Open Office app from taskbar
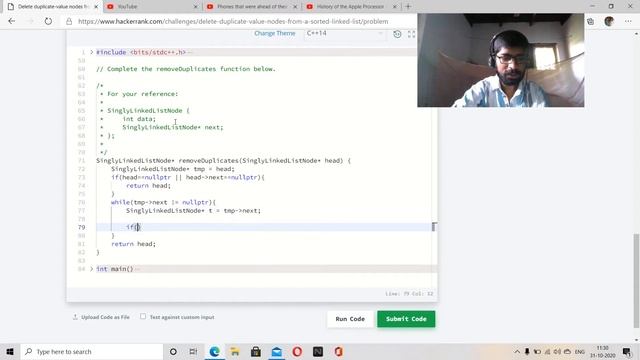640x360 pixels. click(x=339, y=351)
